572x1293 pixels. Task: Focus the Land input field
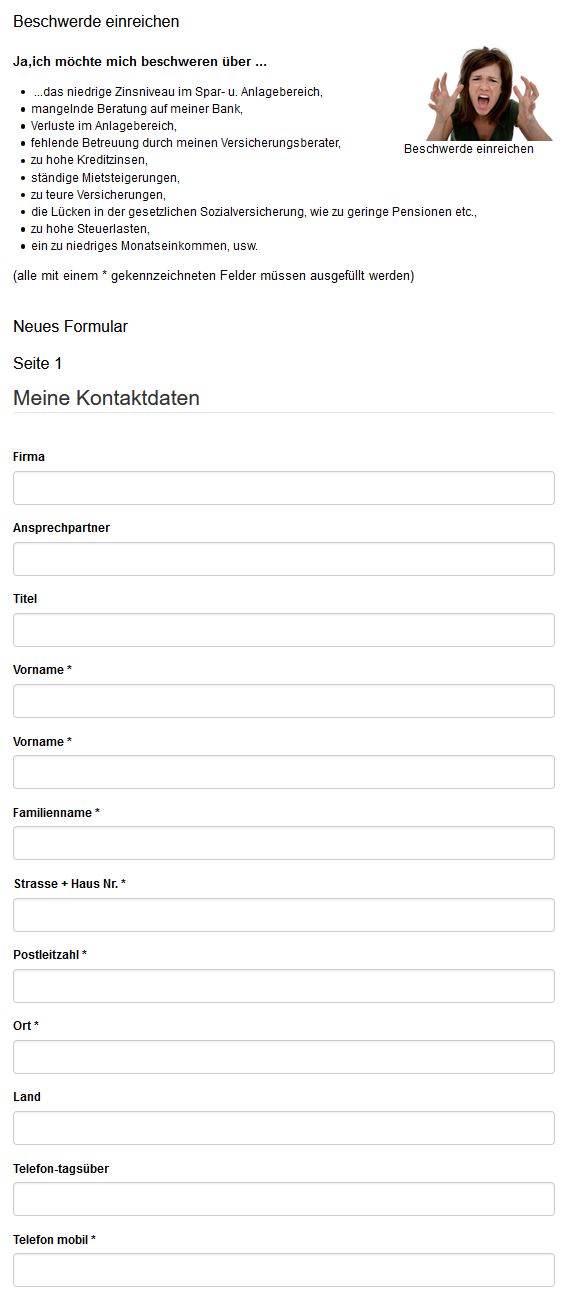[x=283, y=1128]
